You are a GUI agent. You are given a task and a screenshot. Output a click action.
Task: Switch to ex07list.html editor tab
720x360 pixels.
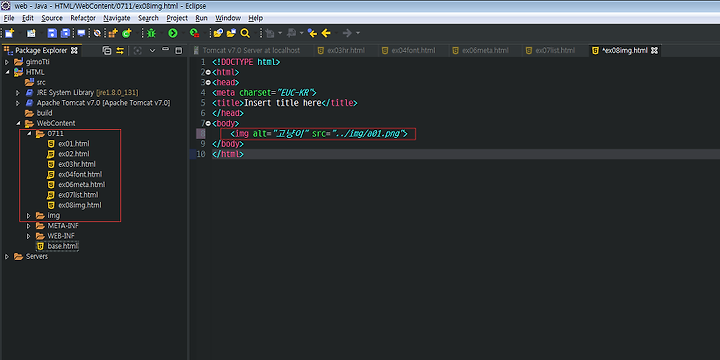point(550,51)
